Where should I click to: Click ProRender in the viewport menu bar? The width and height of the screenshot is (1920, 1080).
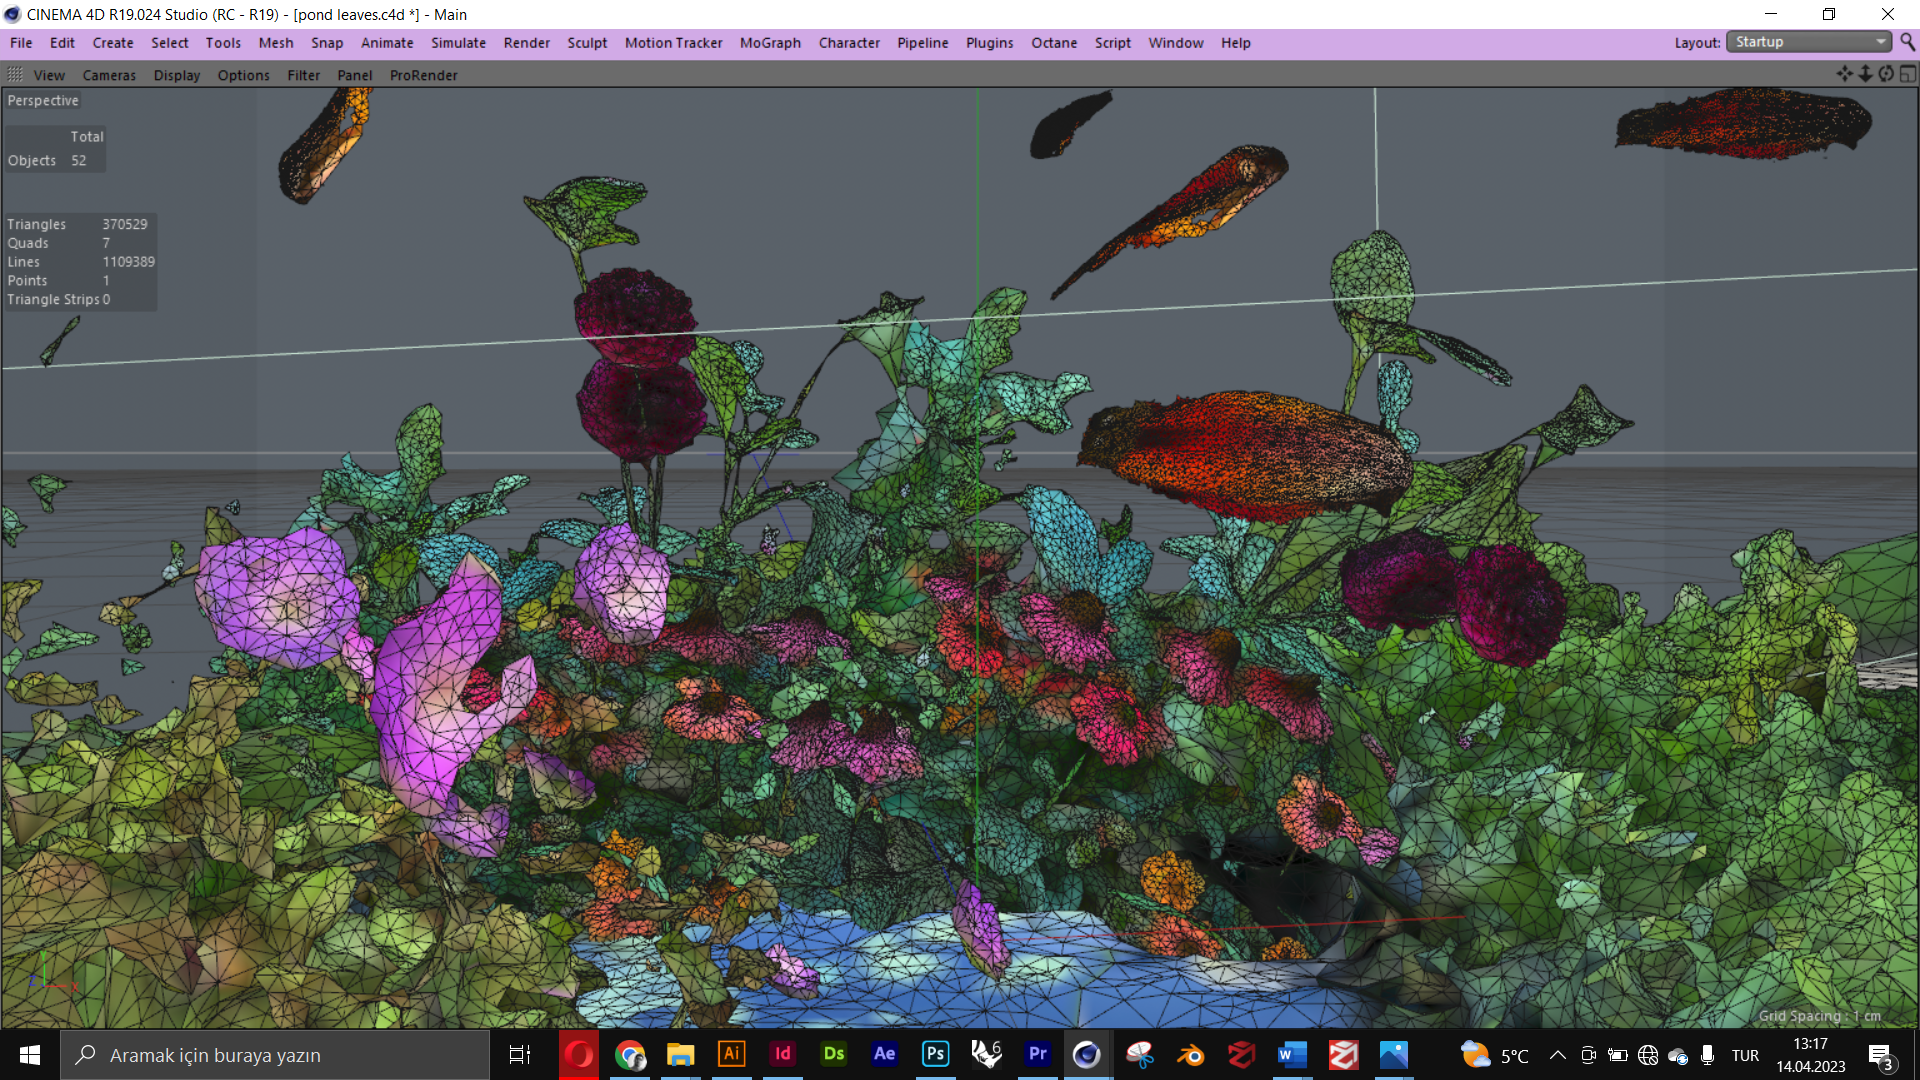pyautogui.click(x=423, y=75)
